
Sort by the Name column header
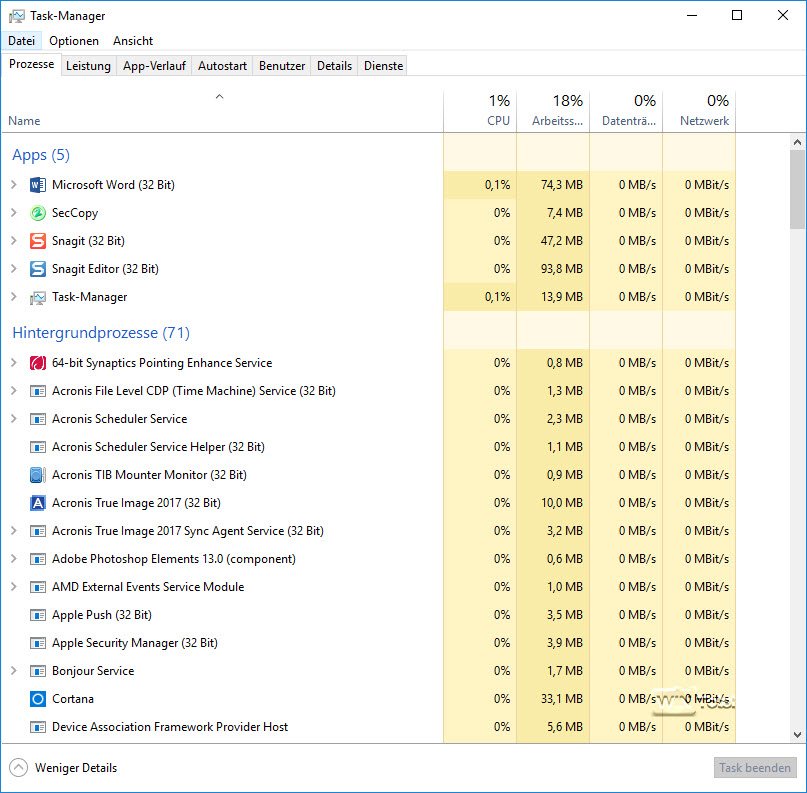click(222, 111)
